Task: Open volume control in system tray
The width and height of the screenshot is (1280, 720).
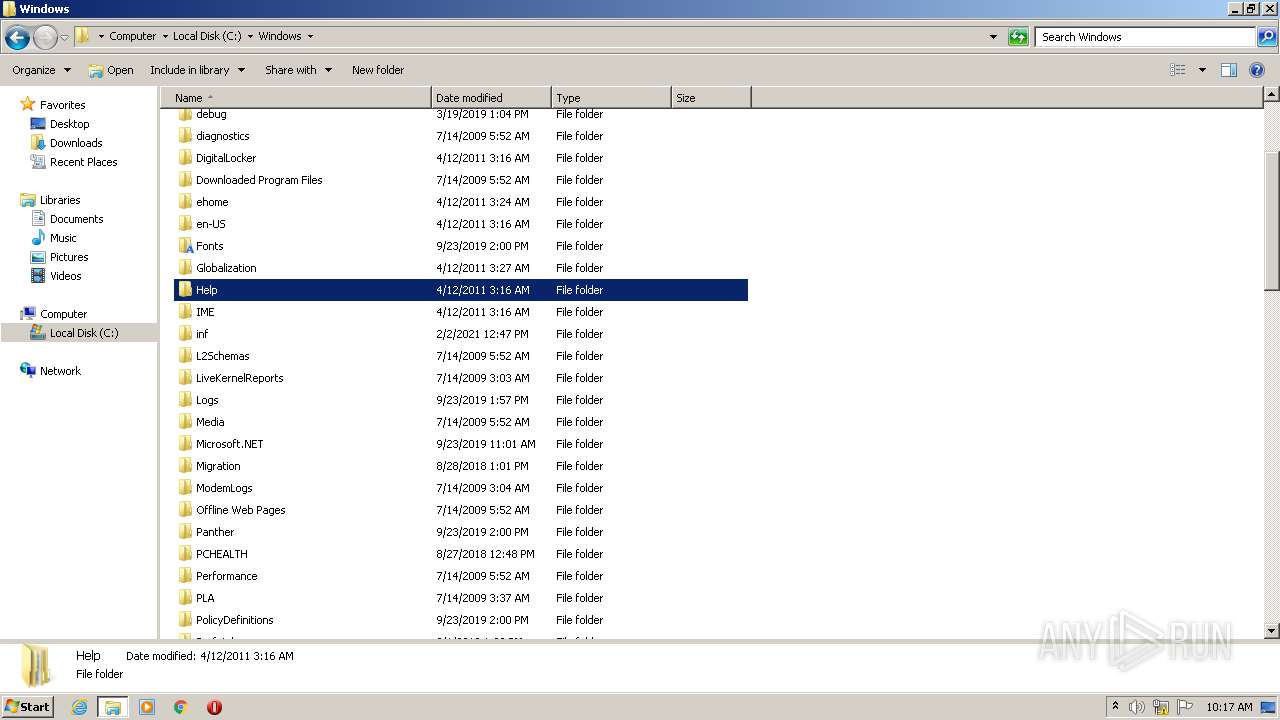Action: [x=1137, y=707]
